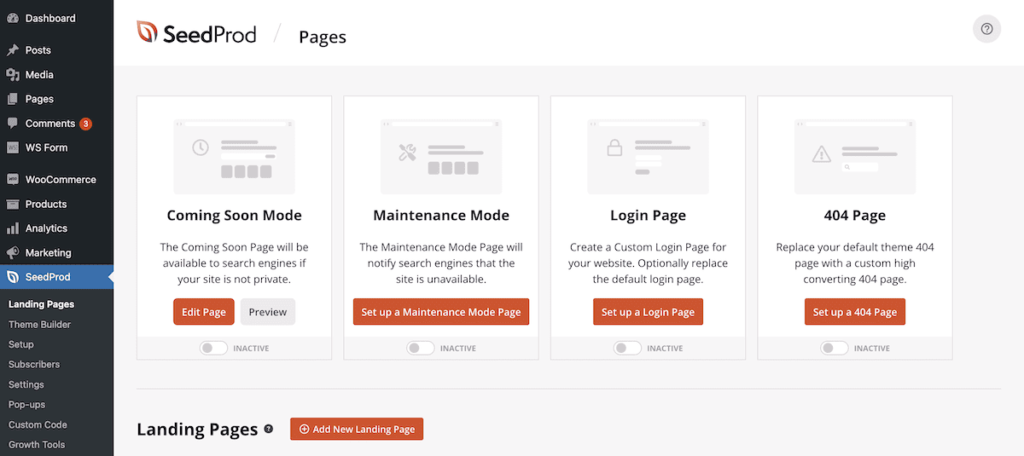Click Set up a Login Page button

click(x=648, y=312)
